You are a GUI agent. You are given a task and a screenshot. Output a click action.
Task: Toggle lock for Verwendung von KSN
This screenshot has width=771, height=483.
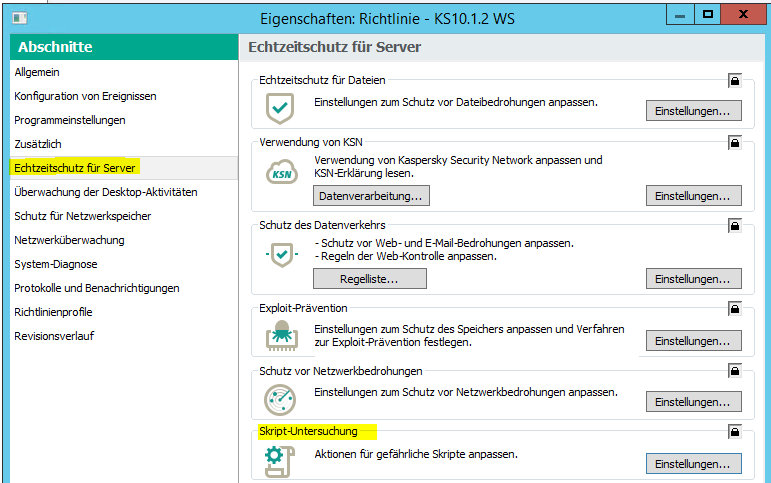coord(734,142)
